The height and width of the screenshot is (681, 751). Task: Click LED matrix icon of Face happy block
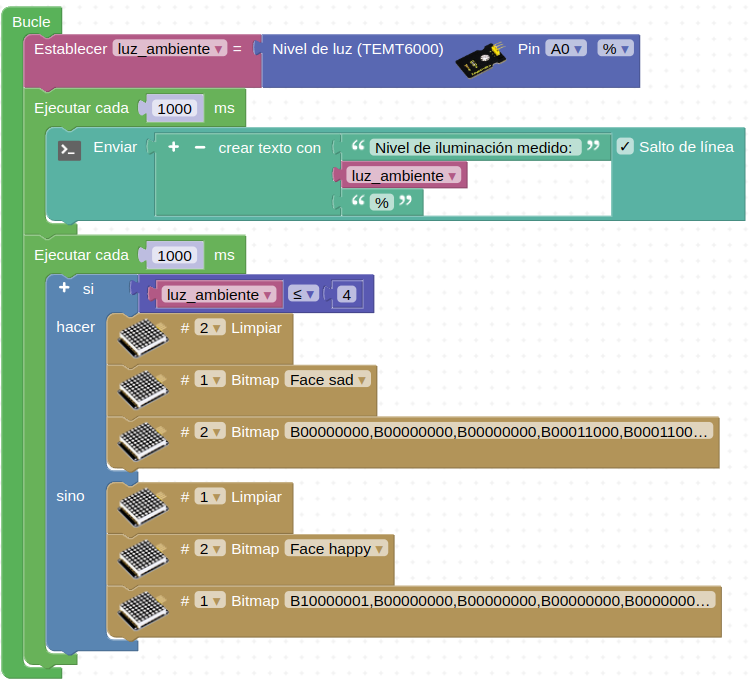142,560
